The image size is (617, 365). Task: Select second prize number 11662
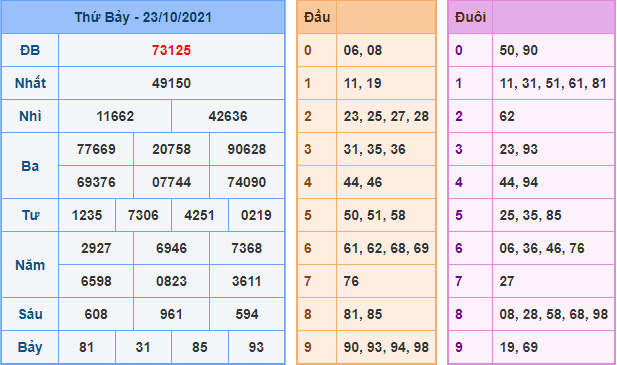click(115, 116)
